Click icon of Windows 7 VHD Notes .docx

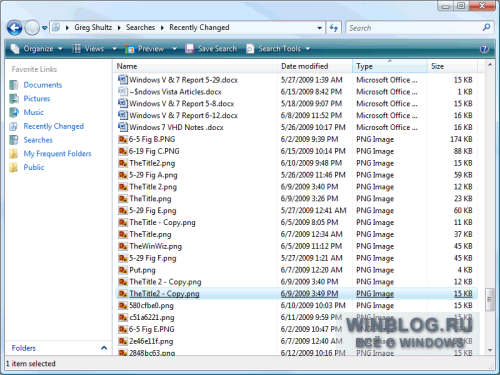pyautogui.click(x=123, y=127)
